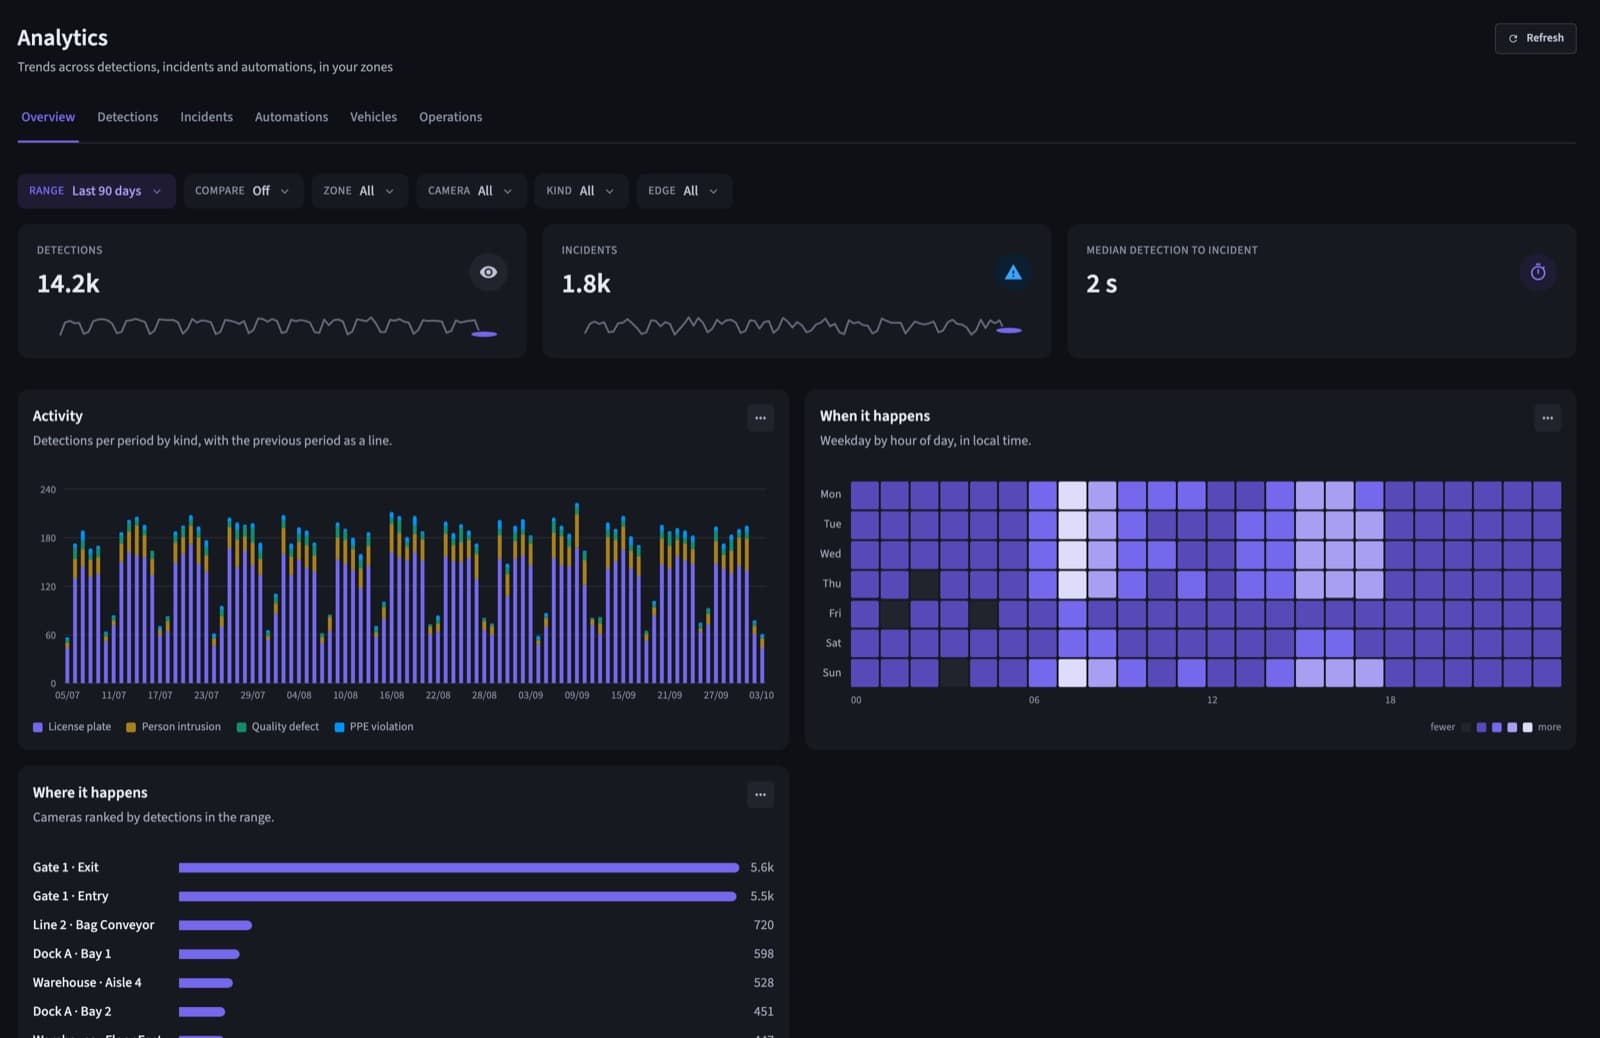Image resolution: width=1600 pixels, height=1038 pixels.
Task: Click the 2 s median value
Action: click(1101, 284)
